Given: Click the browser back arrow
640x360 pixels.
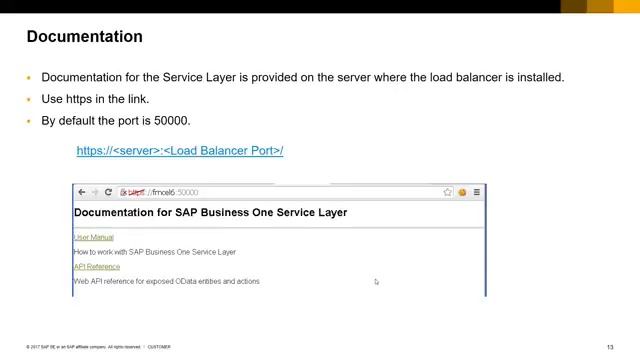Looking at the screenshot, I should 82,192.
